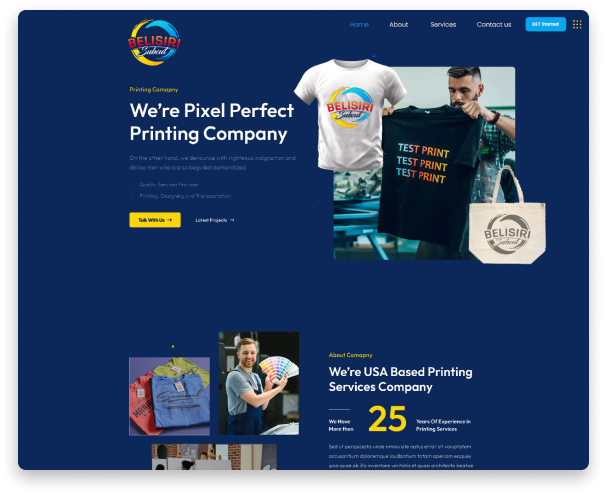Open the About menu item
Screen dimensions: 605x494
pyautogui.click(x=398, y=24)
